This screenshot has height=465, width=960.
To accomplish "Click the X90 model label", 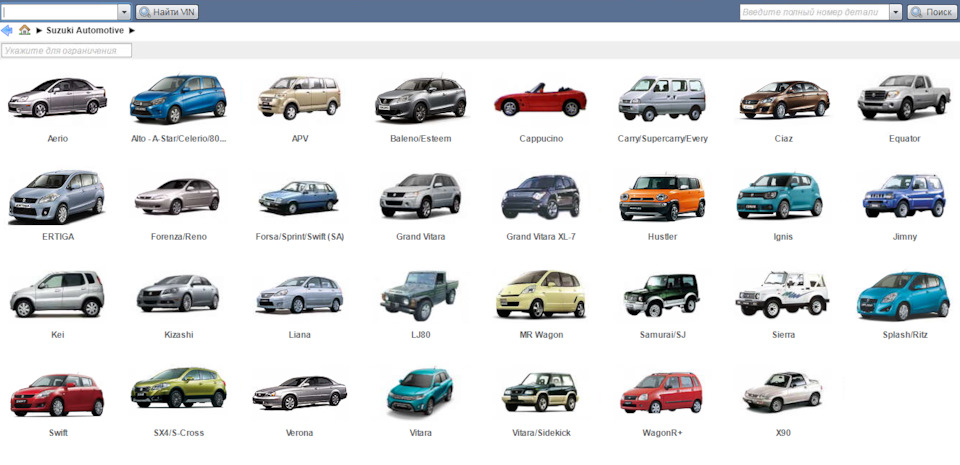I will pyautogui.click(x=783, y=433).
